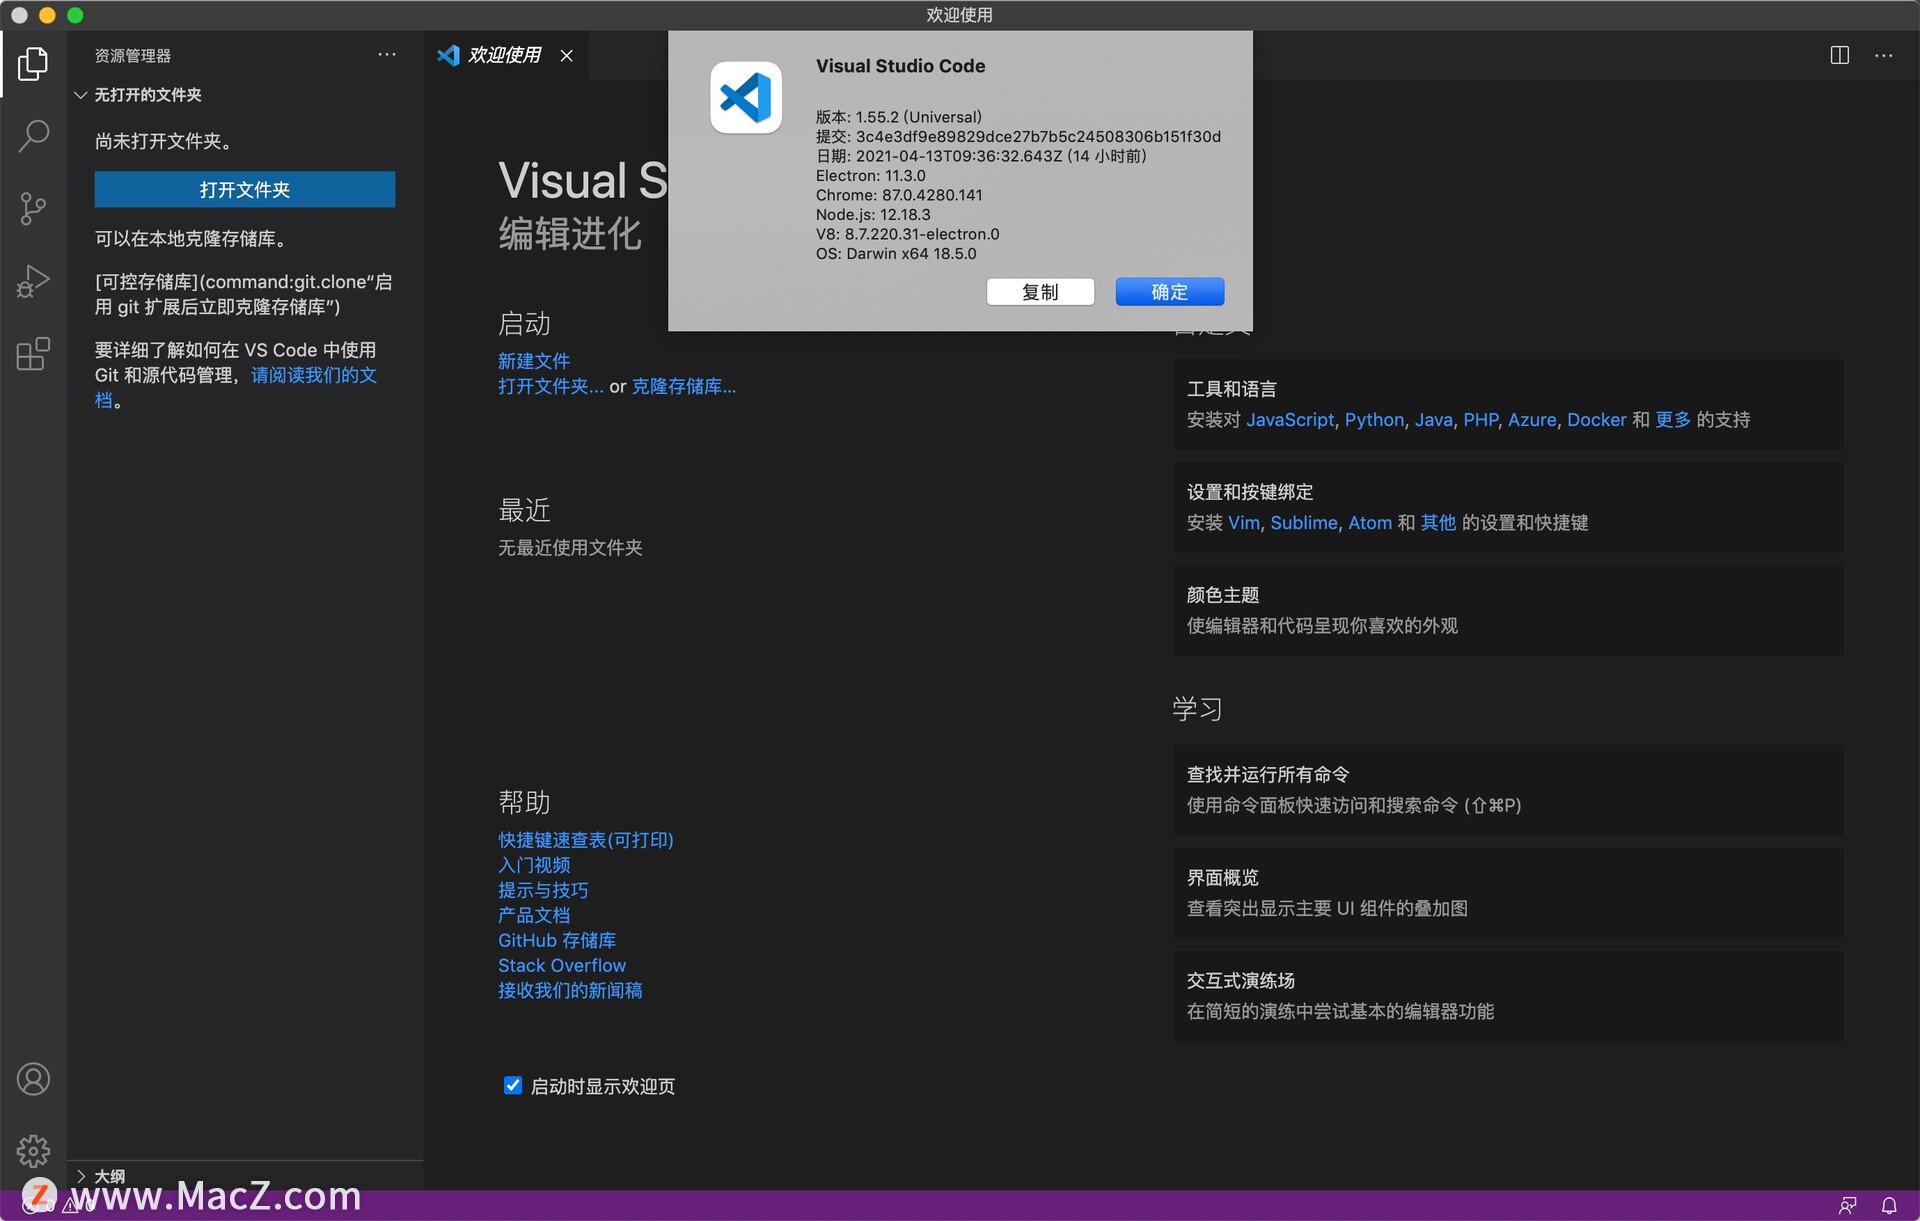Click the OS: Darwin x64 18.5.0 line
Screen dimensions: 1920x1221
(x=896, y=254)
